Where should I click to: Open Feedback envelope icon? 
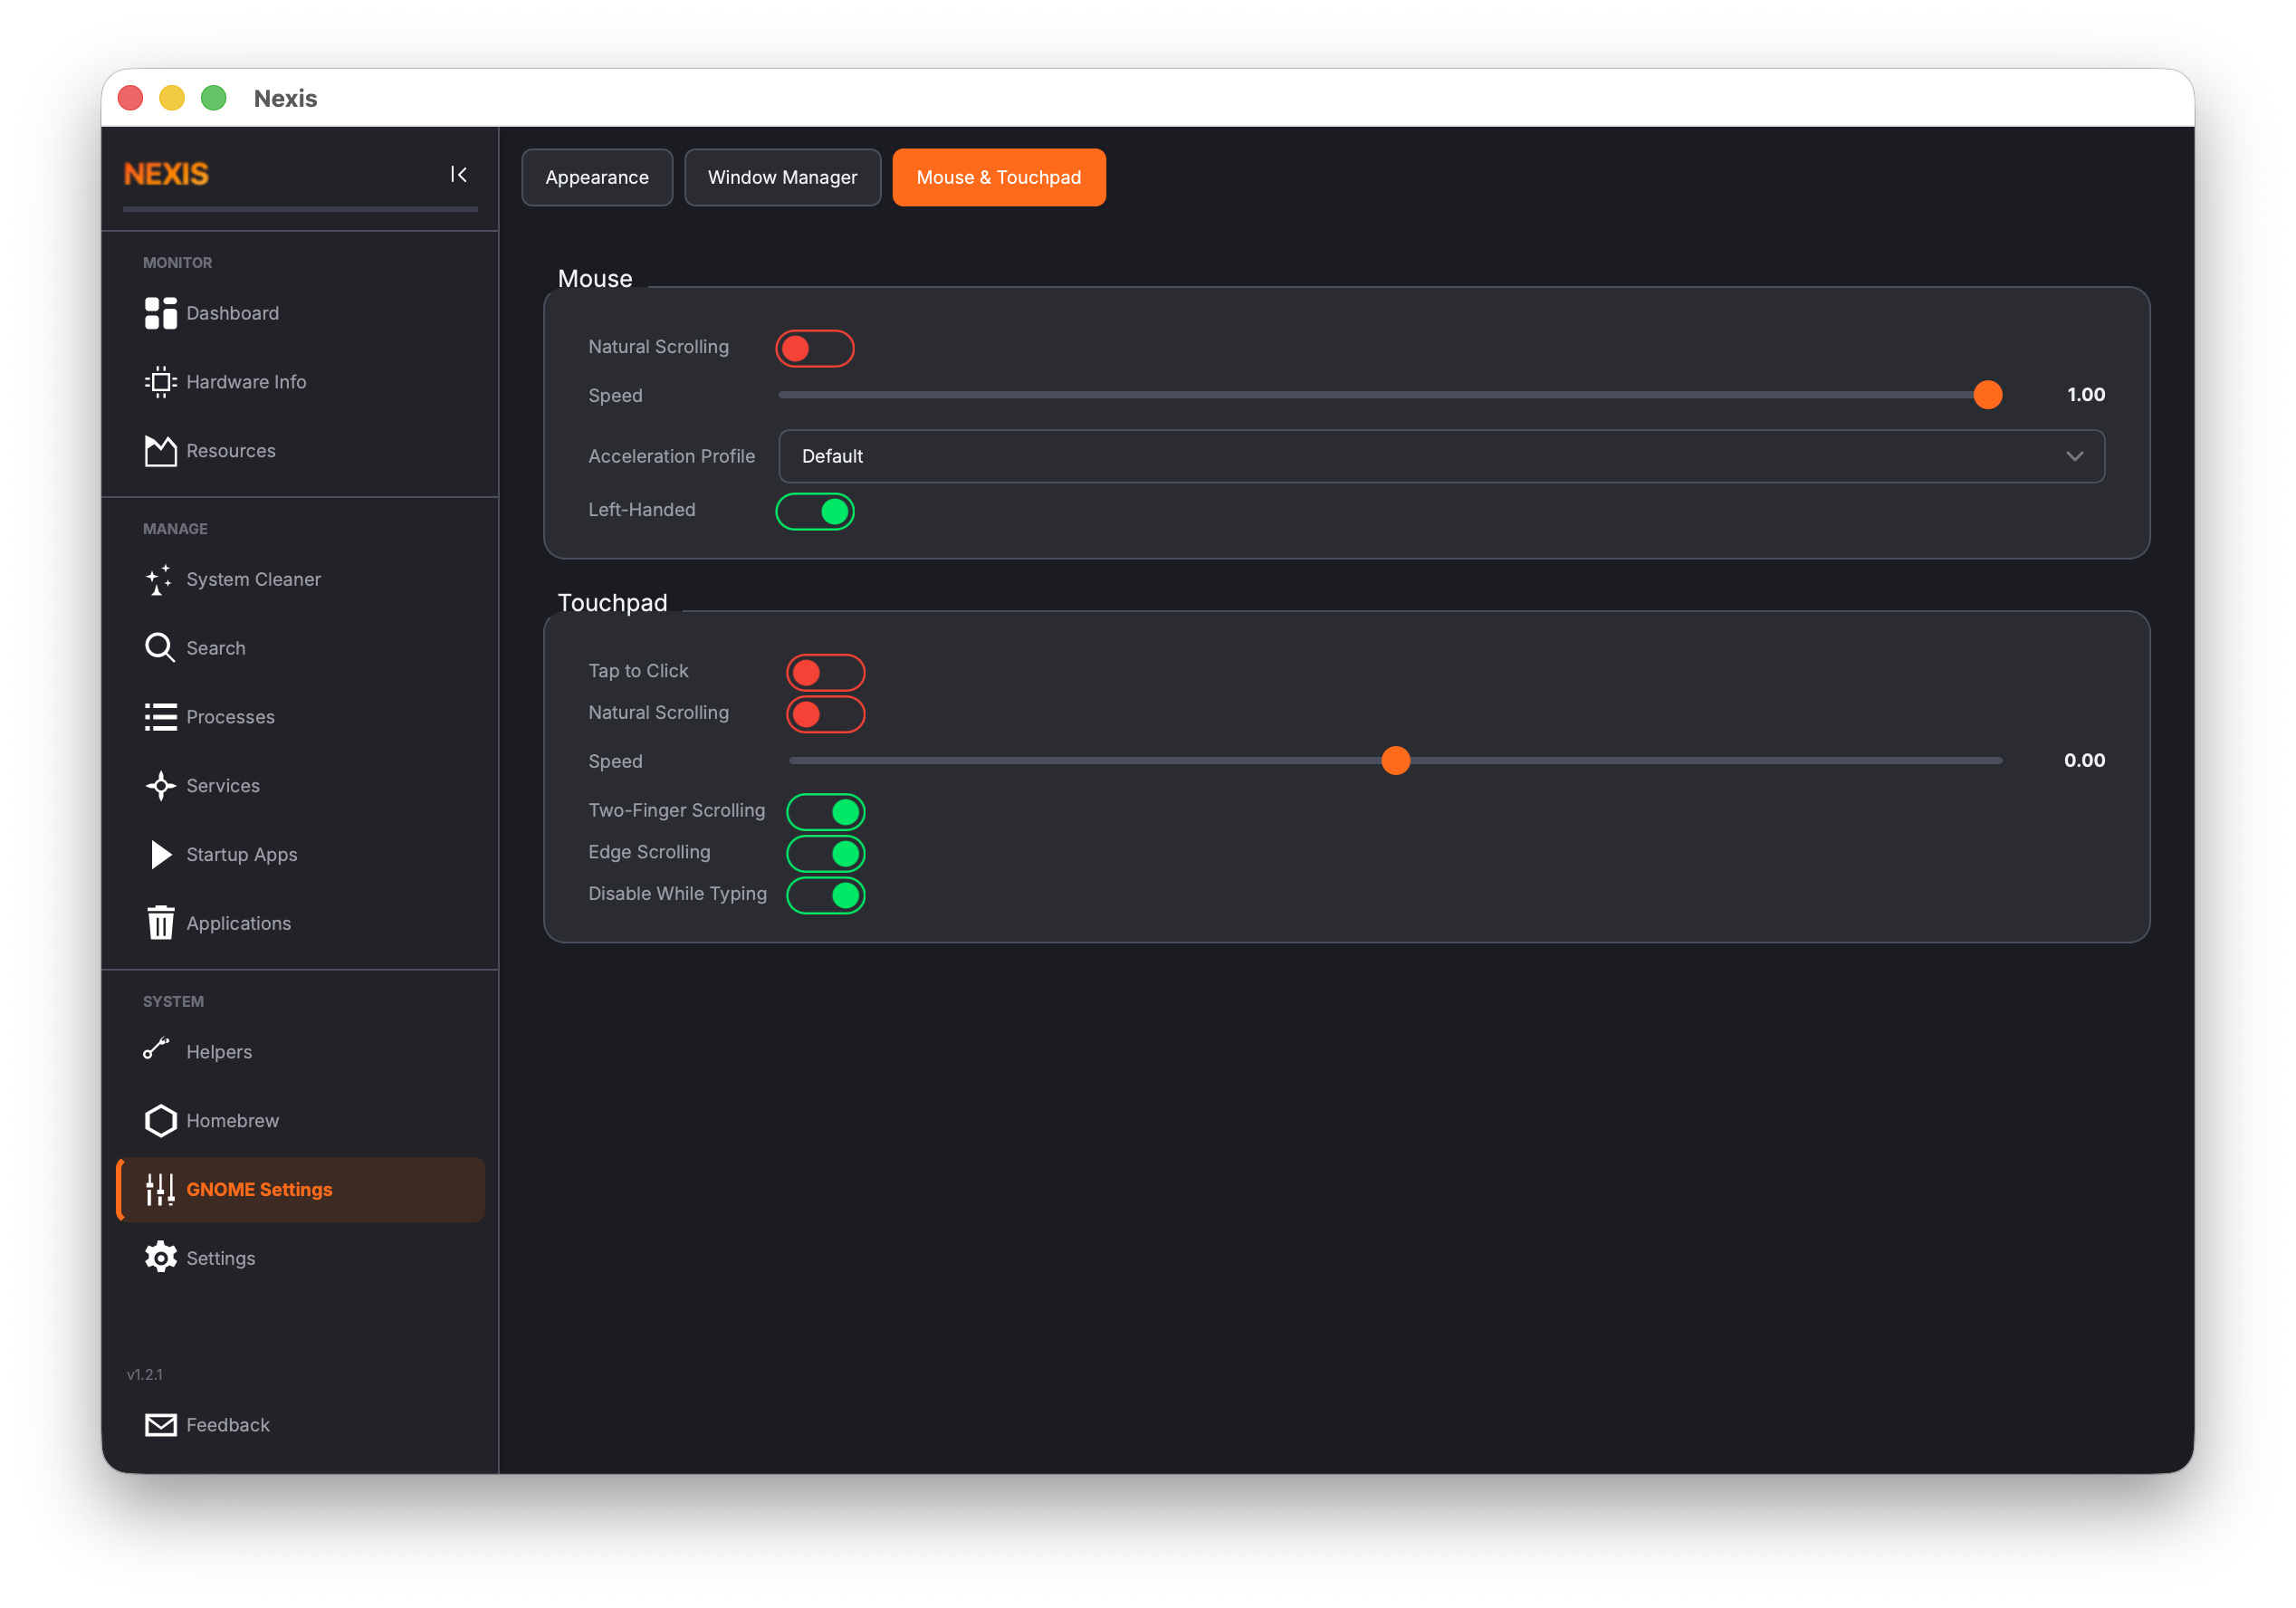[160, 1425]
